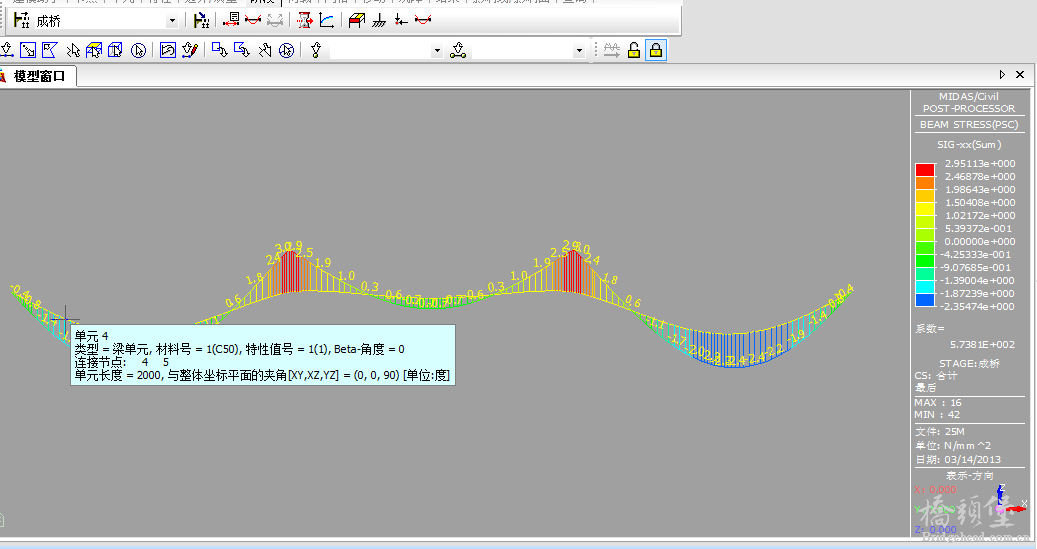The width and height of the screenshot is (1037, 549).
Task: Click the ground support icon
Action: tap(379, 21)
